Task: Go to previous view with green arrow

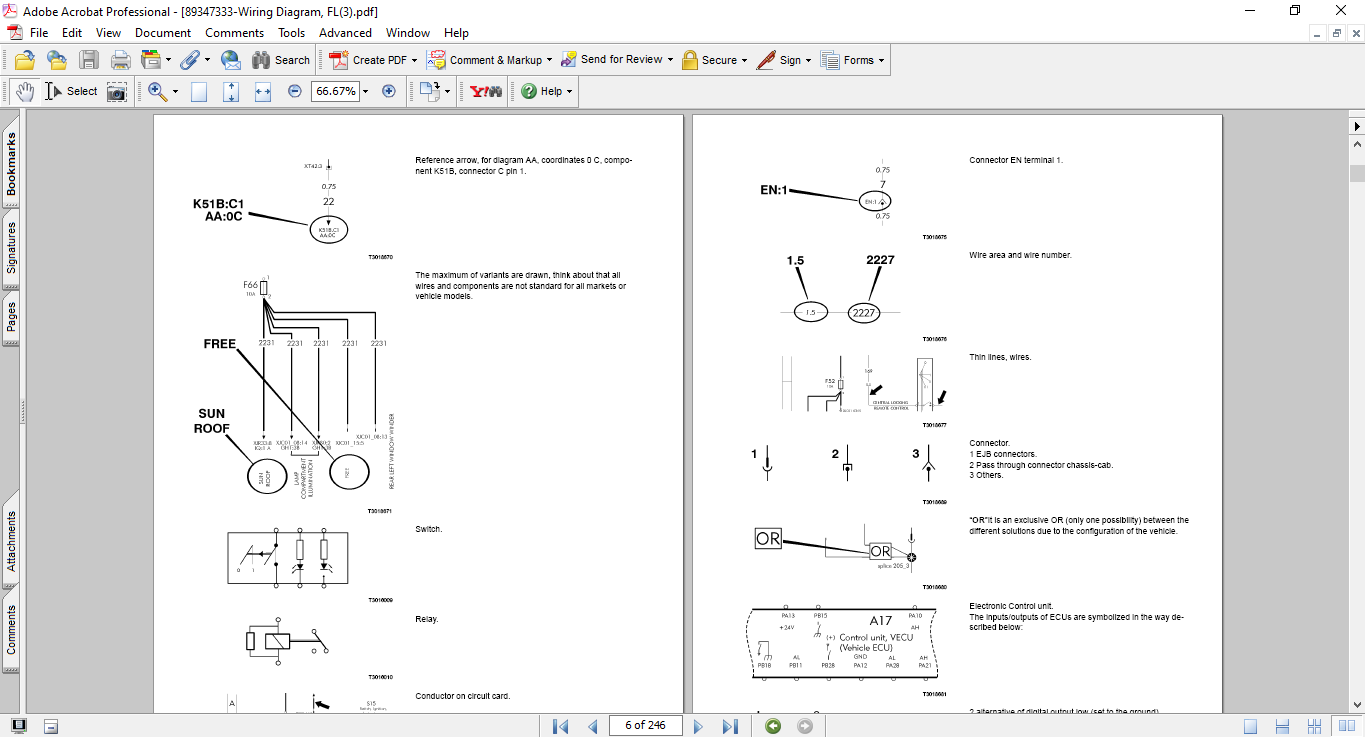Action: point(773,726)
